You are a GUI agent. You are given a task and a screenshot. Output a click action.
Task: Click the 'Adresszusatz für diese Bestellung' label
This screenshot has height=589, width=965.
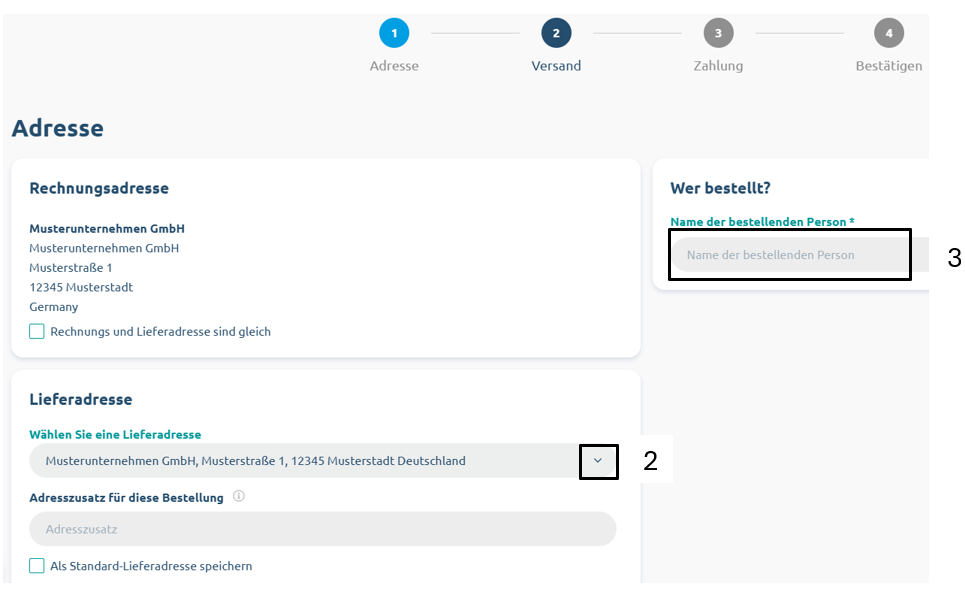point(126,497)
